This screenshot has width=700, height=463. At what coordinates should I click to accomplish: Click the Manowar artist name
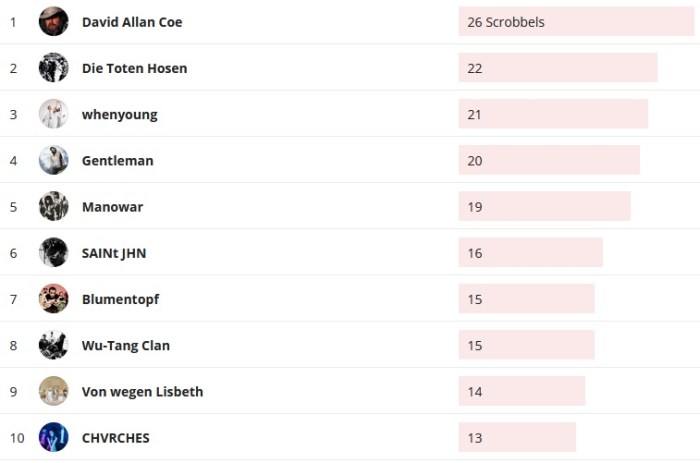point(112,207)
